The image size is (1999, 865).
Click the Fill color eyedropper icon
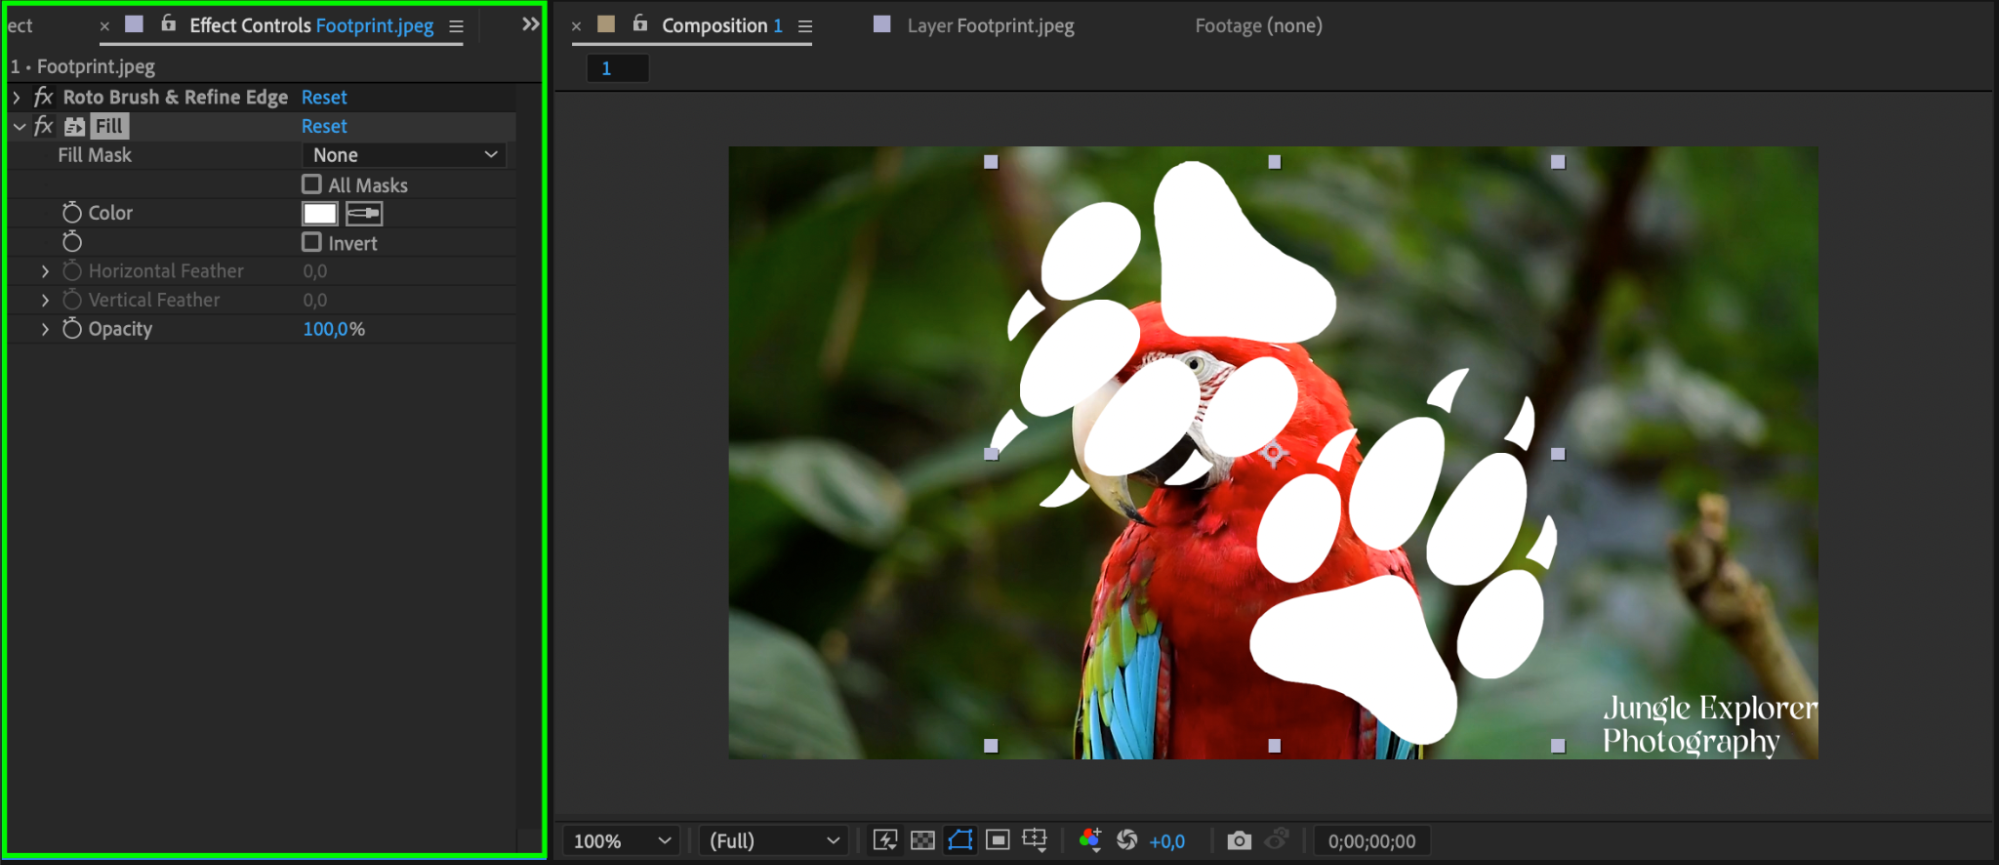[364, 213]
